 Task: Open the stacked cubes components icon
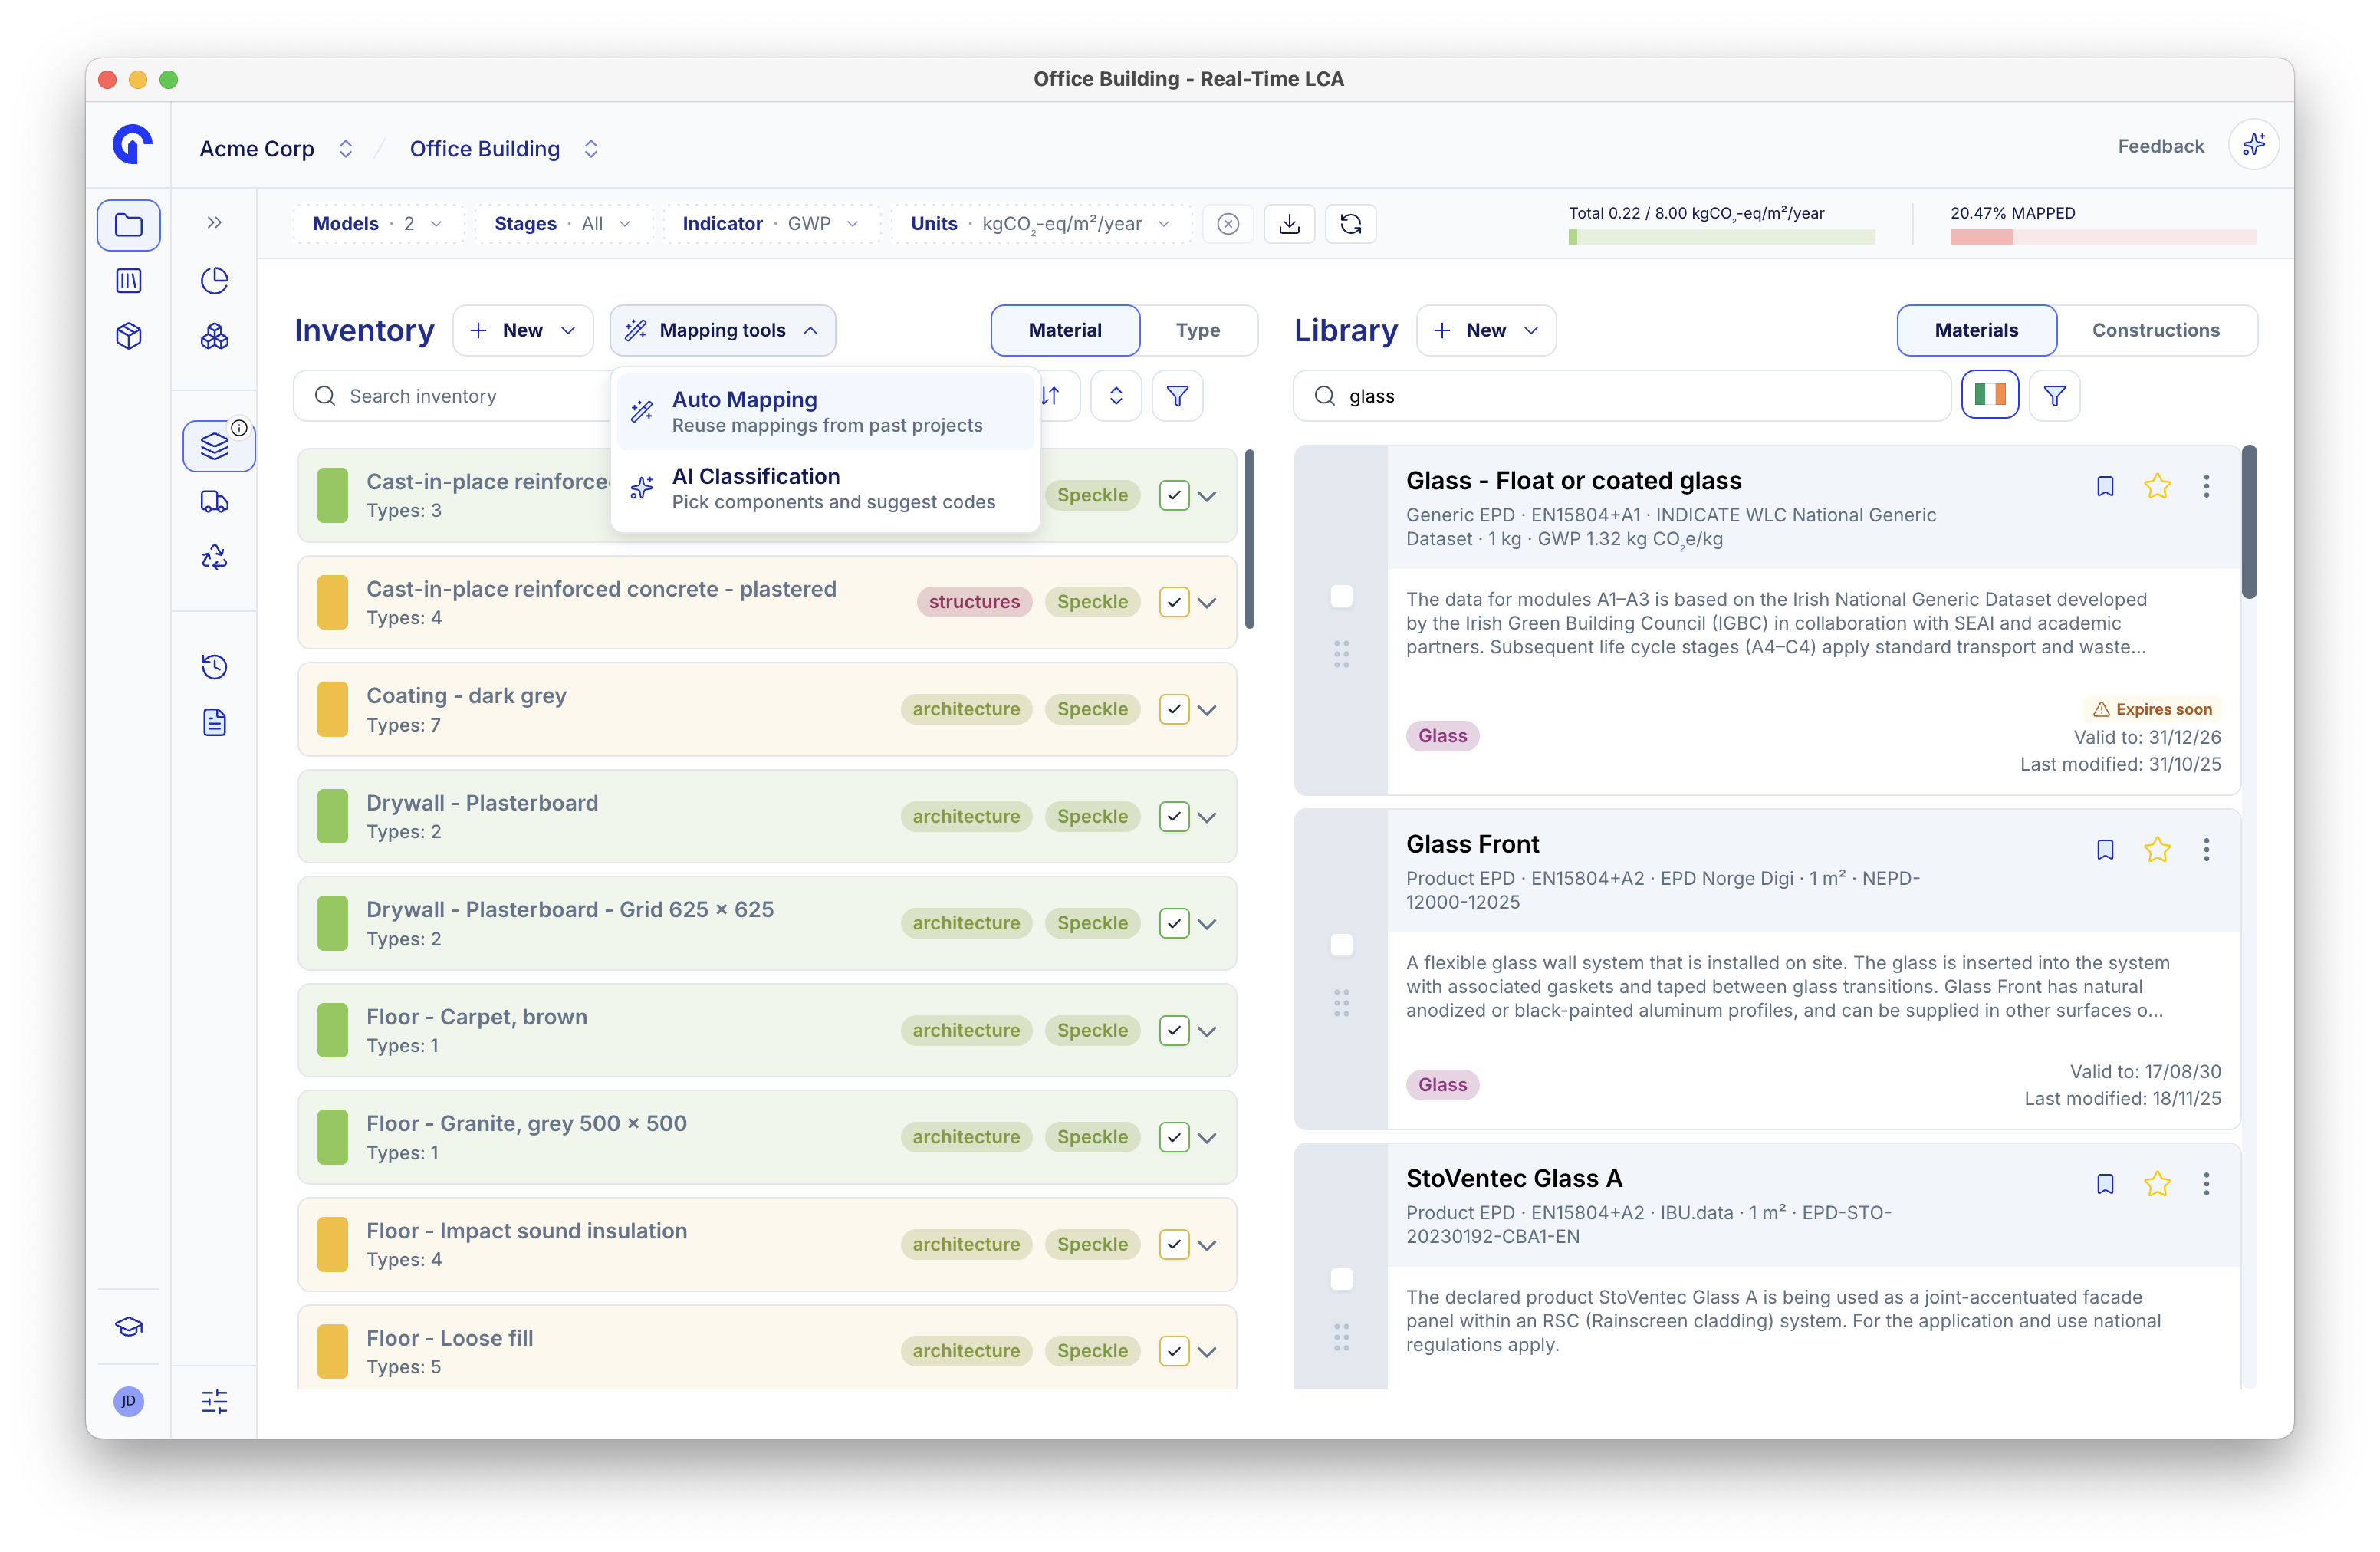(214, 336)
